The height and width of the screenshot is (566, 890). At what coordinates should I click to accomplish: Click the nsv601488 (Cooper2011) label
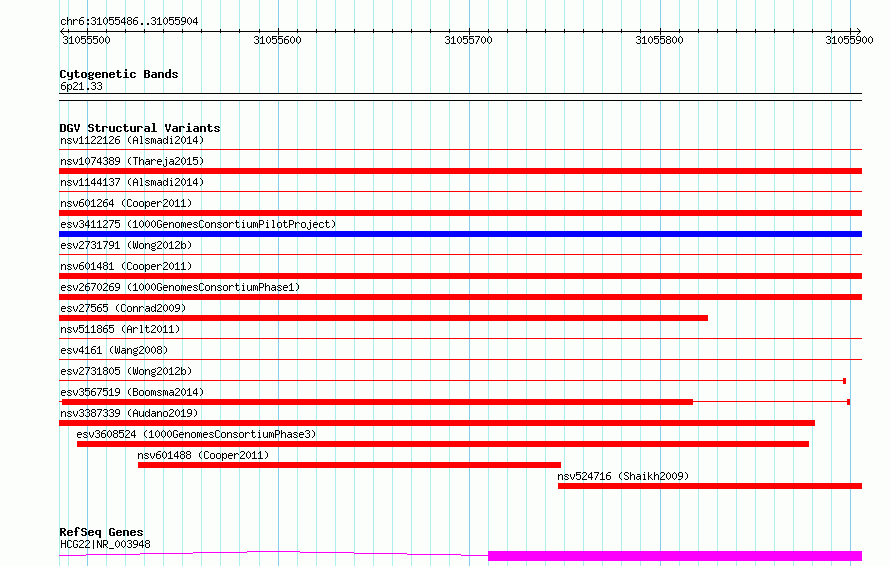click(203, 455)
